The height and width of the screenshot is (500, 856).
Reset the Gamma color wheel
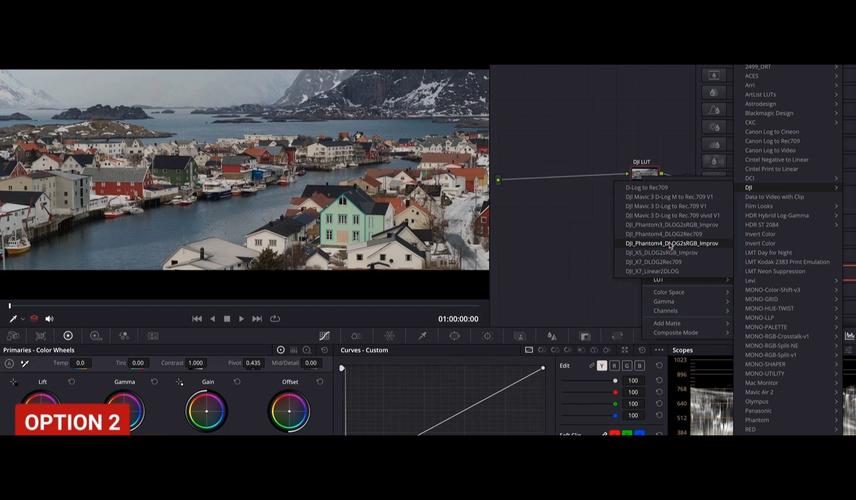click(x=154, y=382)
